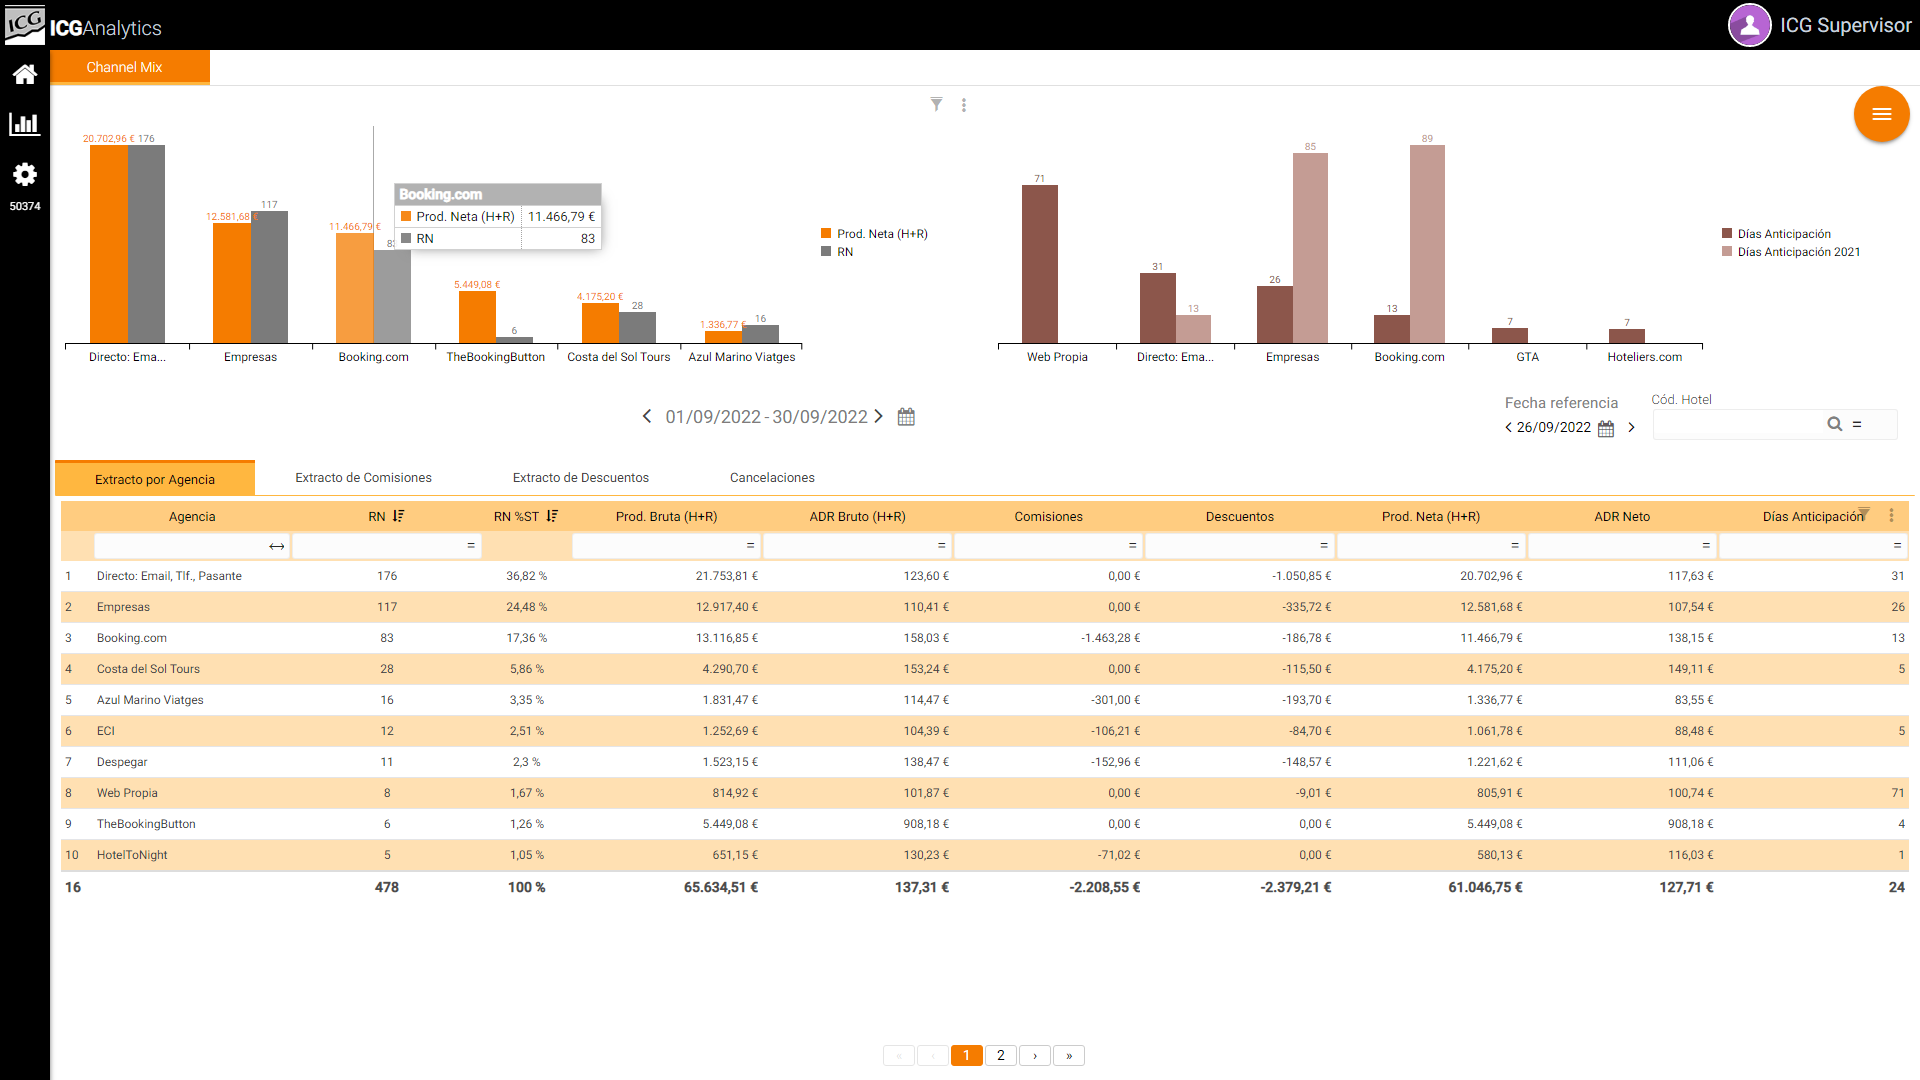Click the home icon in sidebar
1920x1080 pixels.
tap(25, 74)
